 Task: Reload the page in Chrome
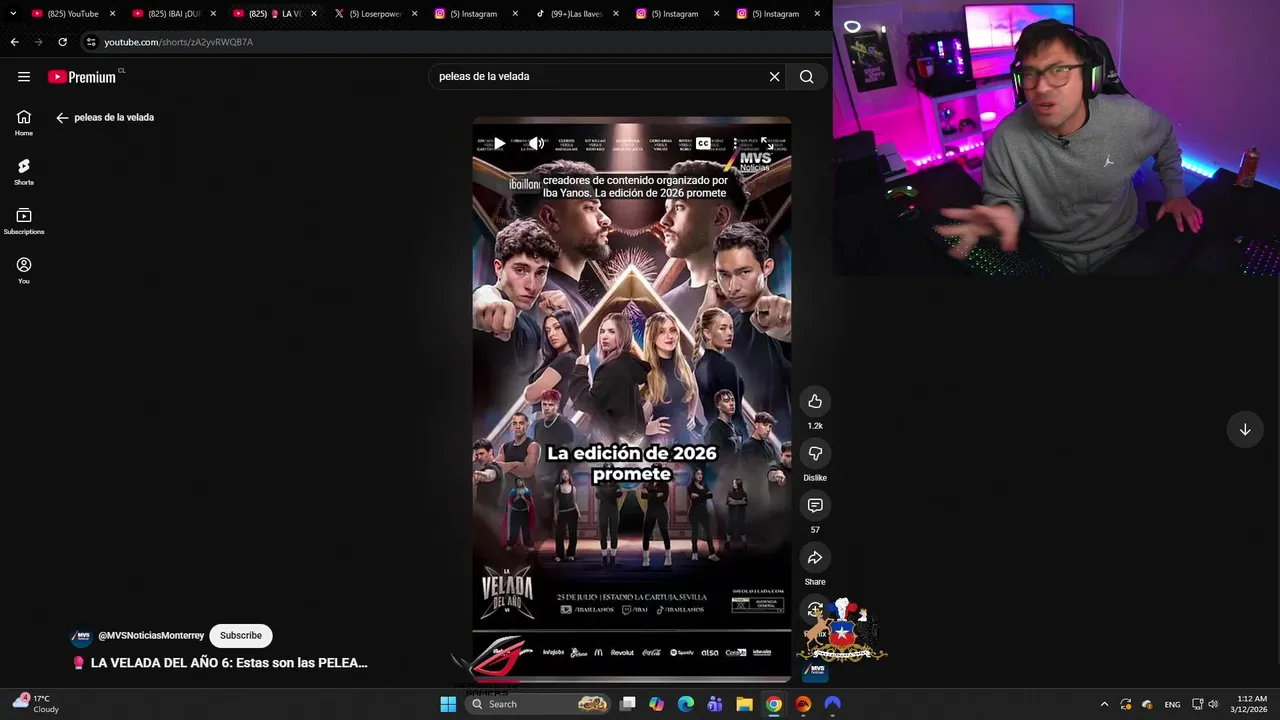[62, 42]
